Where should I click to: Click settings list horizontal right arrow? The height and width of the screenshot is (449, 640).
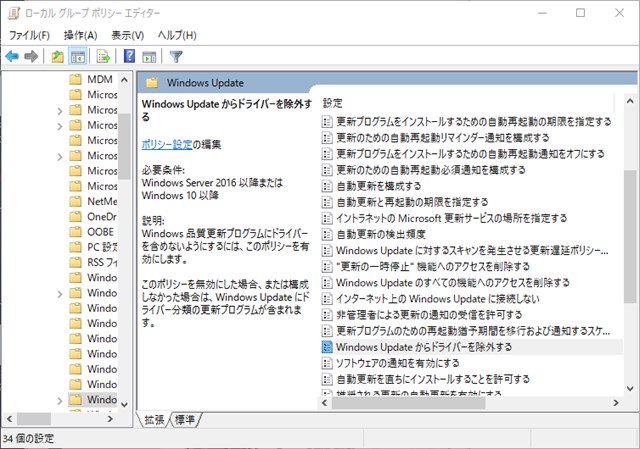click(x=616, y=403)
